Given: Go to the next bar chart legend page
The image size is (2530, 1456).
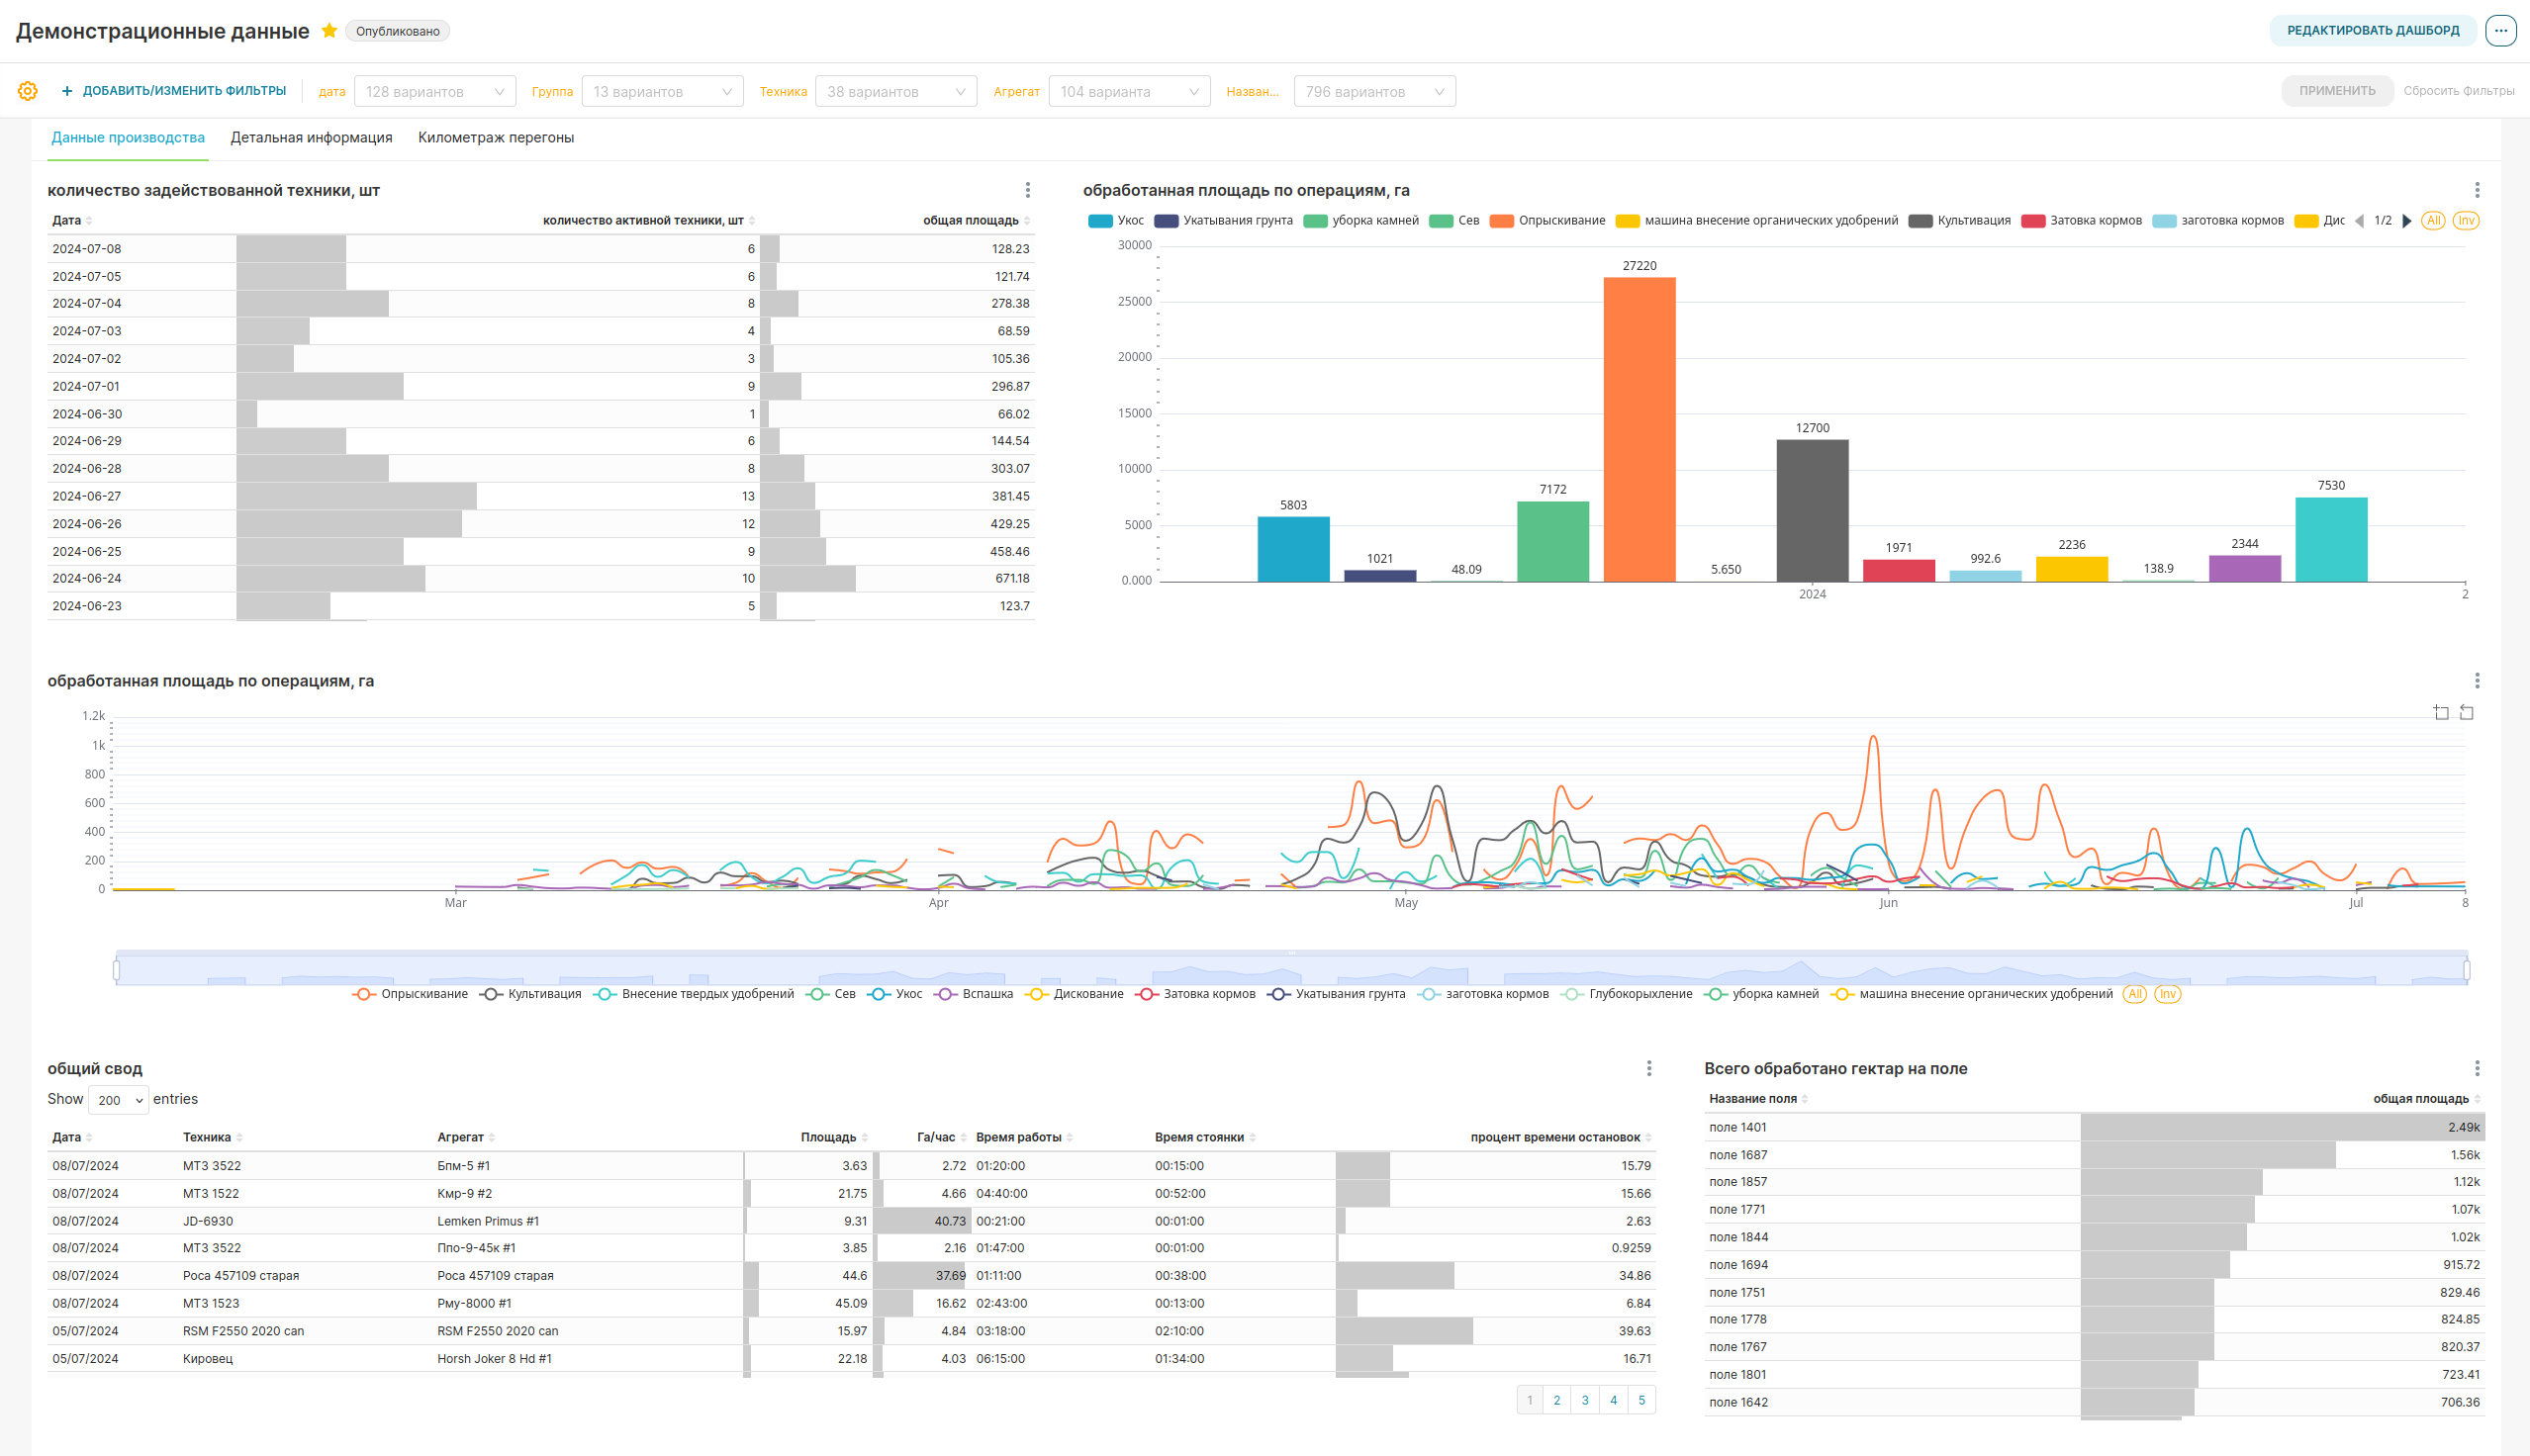Looking at the screenshot, I should 2407,221.
